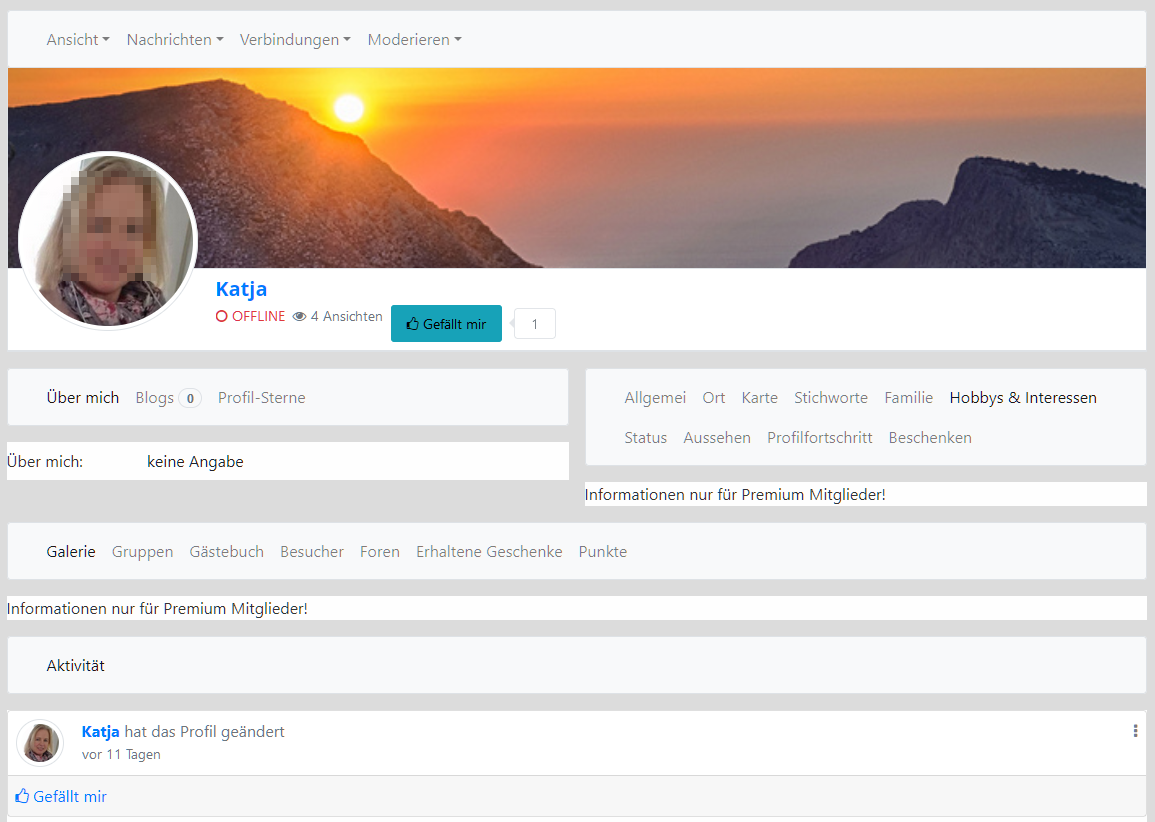Click the Premium notice under the Hobbys tabs
The image size is (1155, 822).
point(735,495)
